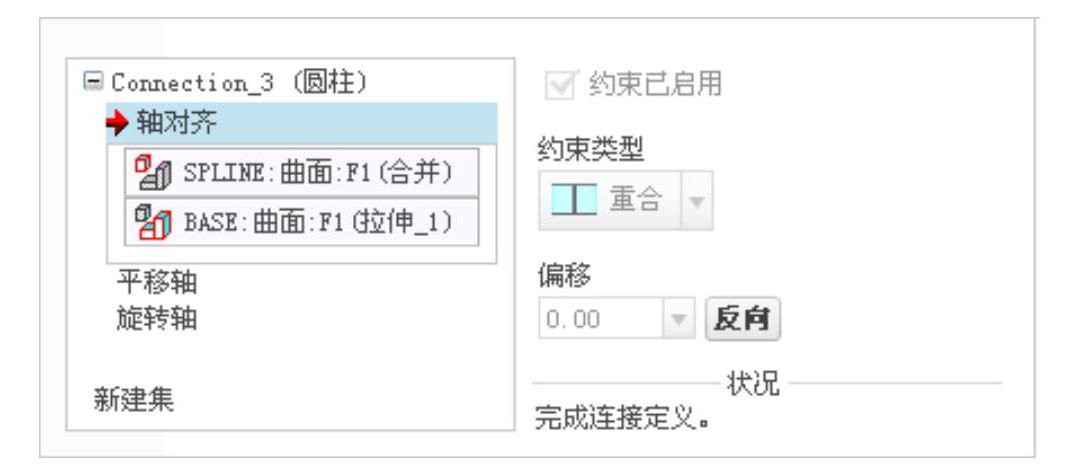Click the red arrow beside 轴对齐

pos(119,123)
